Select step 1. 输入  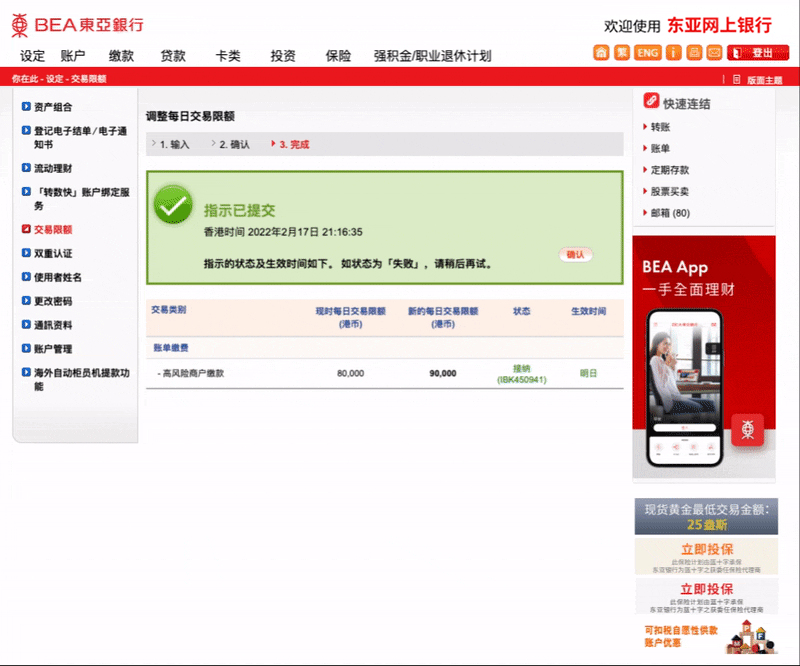tap(174, 144)
